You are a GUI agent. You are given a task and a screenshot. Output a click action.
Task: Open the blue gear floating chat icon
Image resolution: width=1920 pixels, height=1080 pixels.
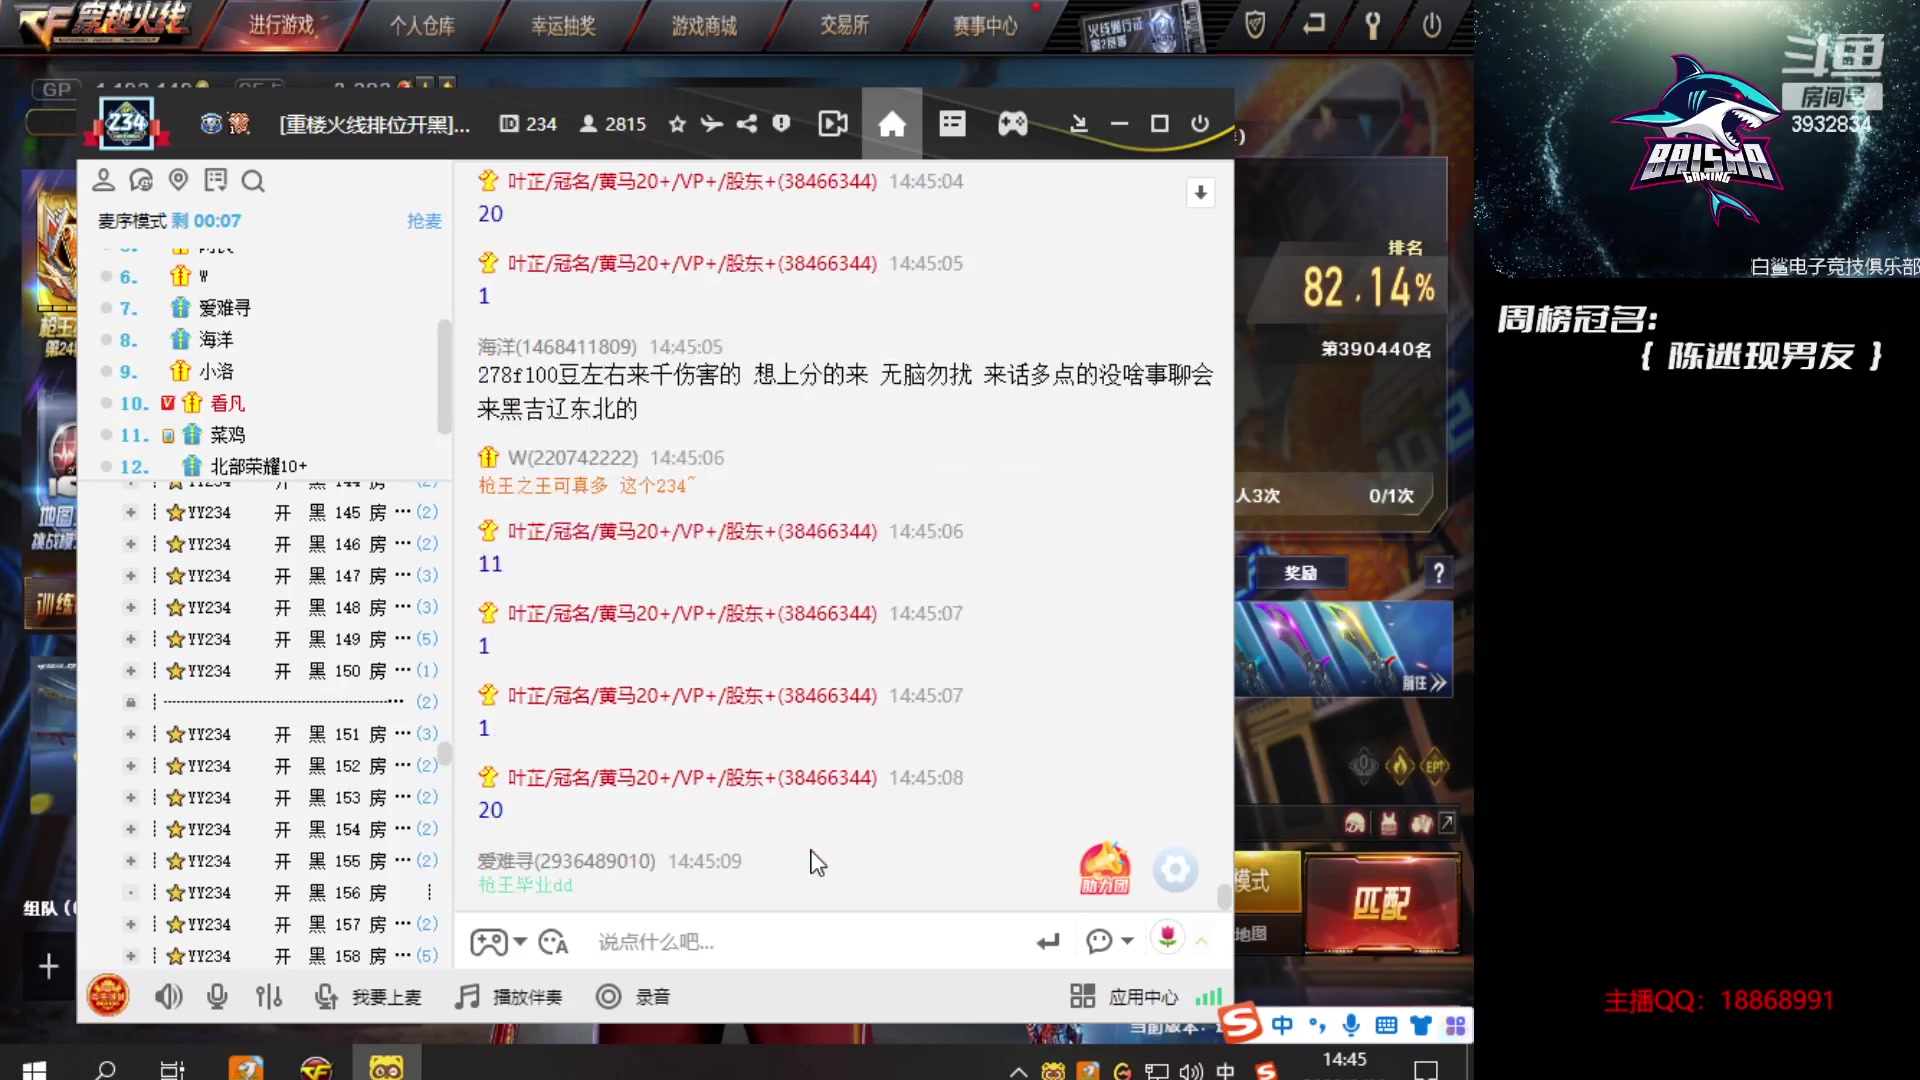click(x=1175, y=870)
